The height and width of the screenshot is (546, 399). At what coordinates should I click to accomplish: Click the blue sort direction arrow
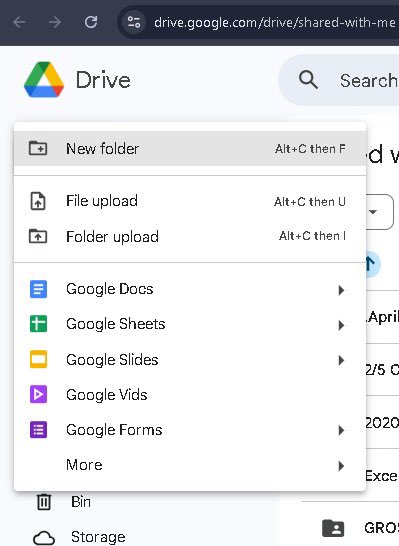(372, 264)
